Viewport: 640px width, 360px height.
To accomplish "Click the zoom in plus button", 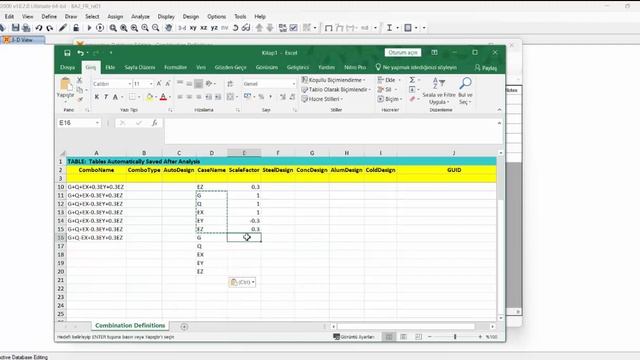I will 480,337.
